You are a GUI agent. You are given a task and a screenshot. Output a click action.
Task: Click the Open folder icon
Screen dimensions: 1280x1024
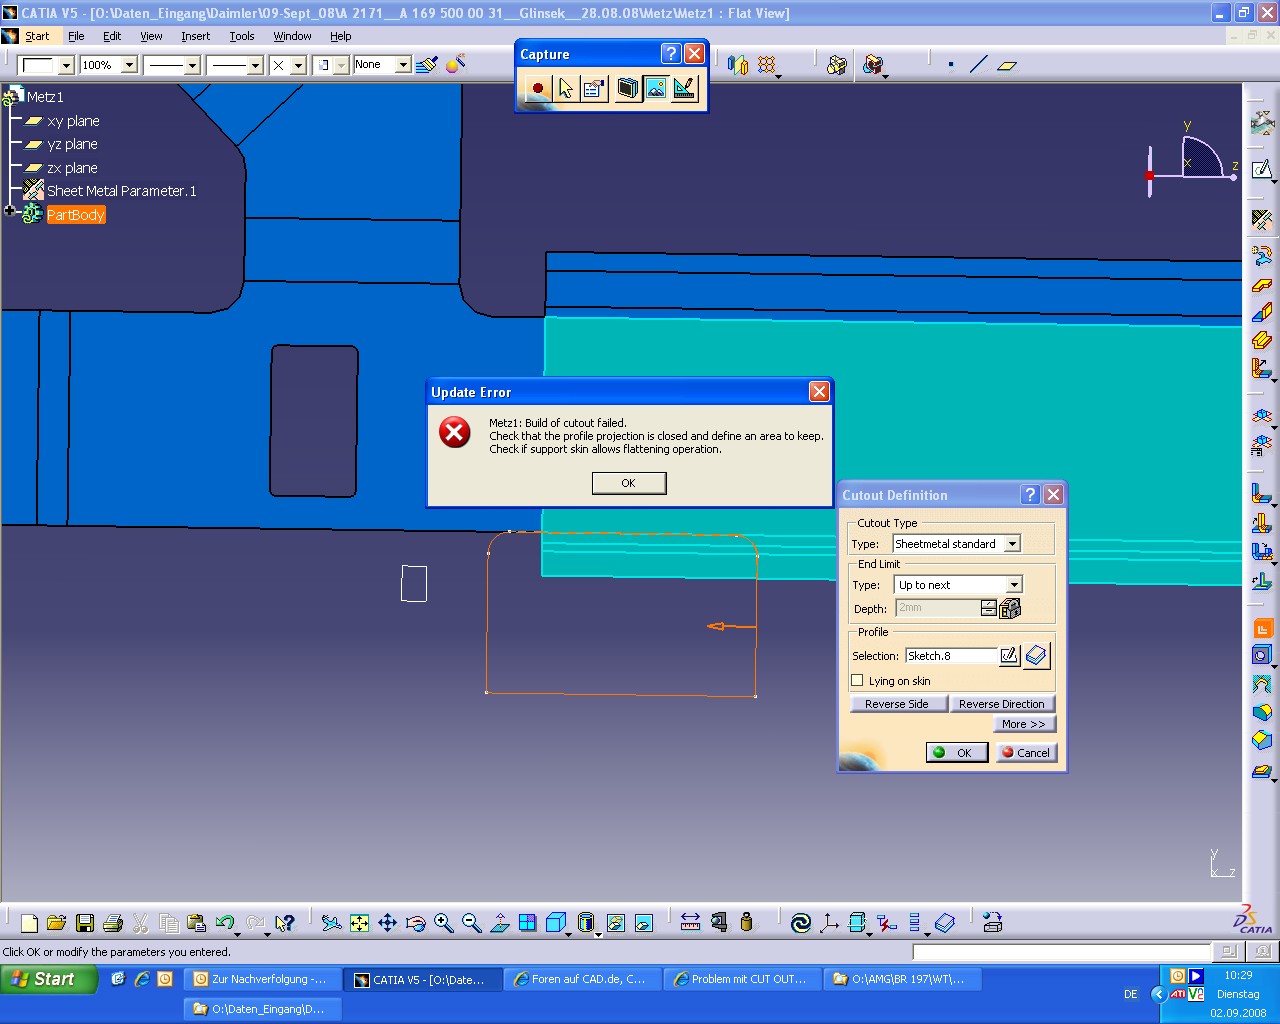tap(56, 923)
